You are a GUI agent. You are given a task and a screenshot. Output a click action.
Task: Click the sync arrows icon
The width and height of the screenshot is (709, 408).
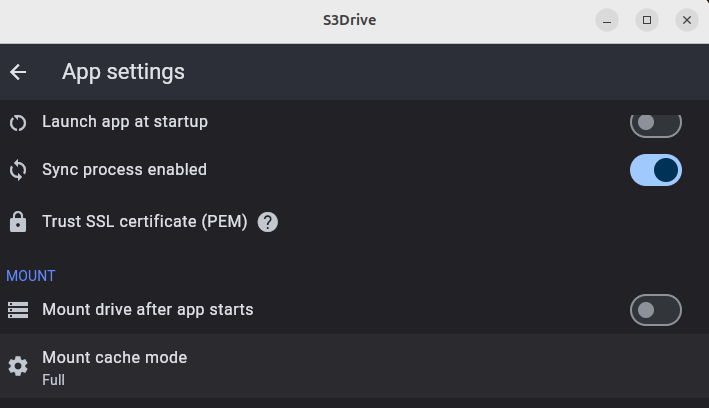point(18,170)
